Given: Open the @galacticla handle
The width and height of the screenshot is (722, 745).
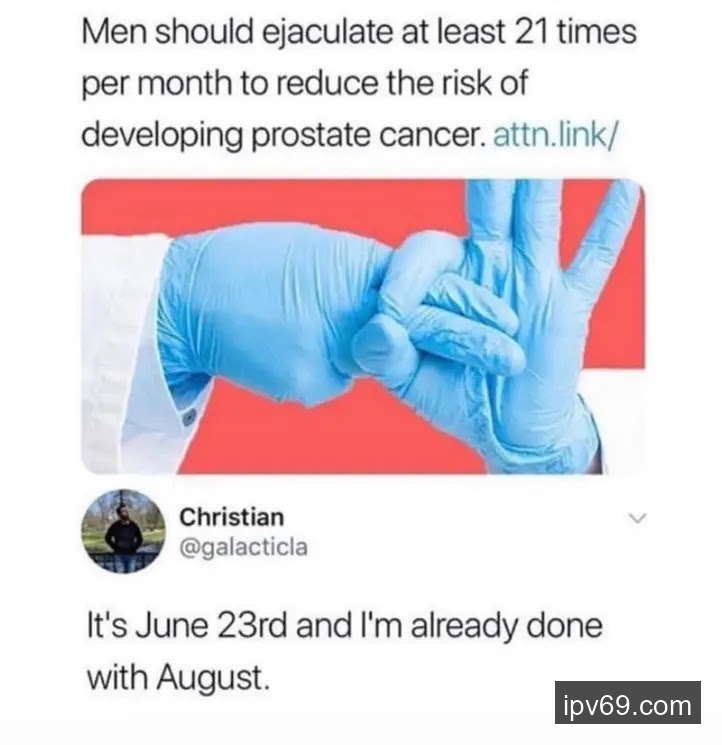Looking at the screenshot, I should coord(244,547).
